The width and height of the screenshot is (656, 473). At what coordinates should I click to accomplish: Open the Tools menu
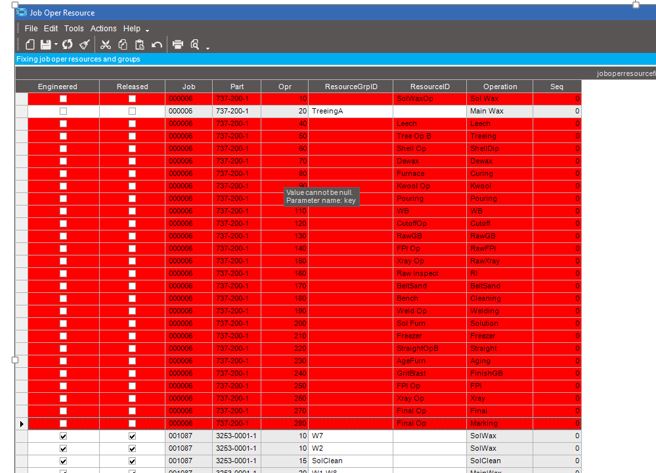point(74,28)
